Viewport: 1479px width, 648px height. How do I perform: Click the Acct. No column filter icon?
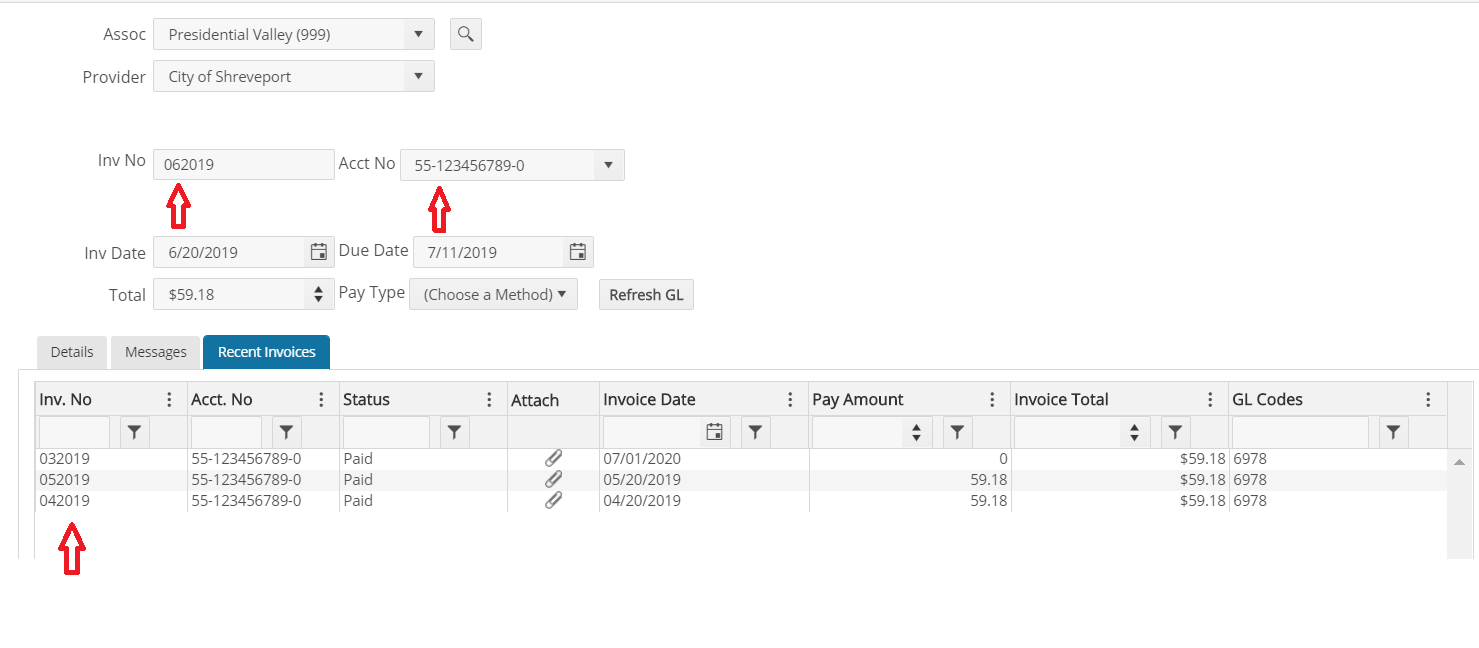point(287,432)
